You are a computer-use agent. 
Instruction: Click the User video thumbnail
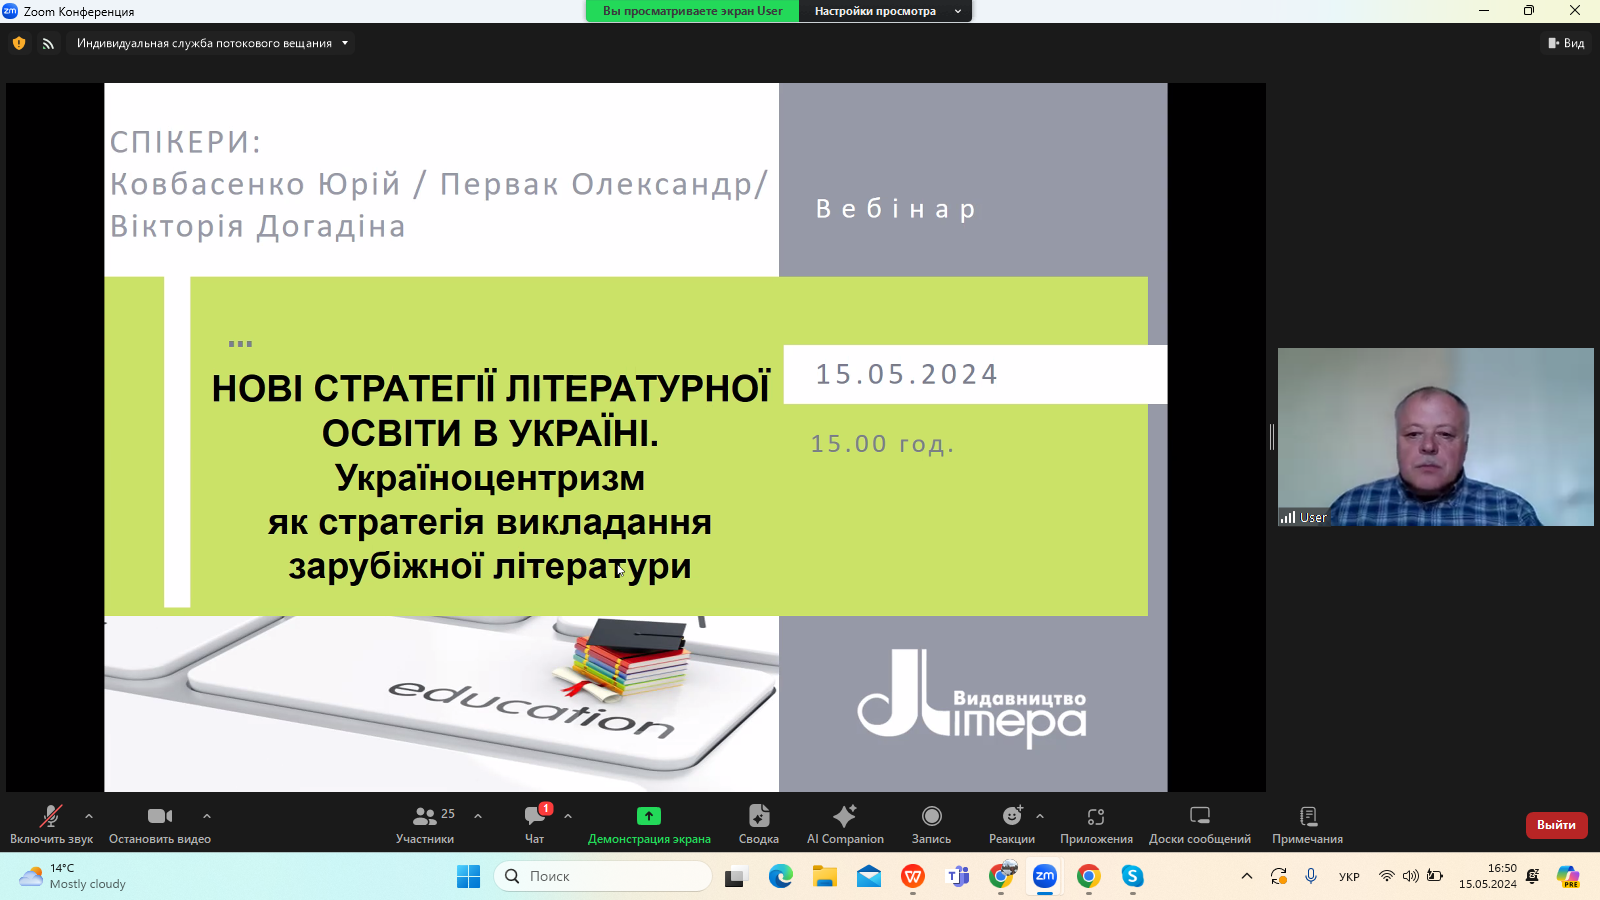1435,436
